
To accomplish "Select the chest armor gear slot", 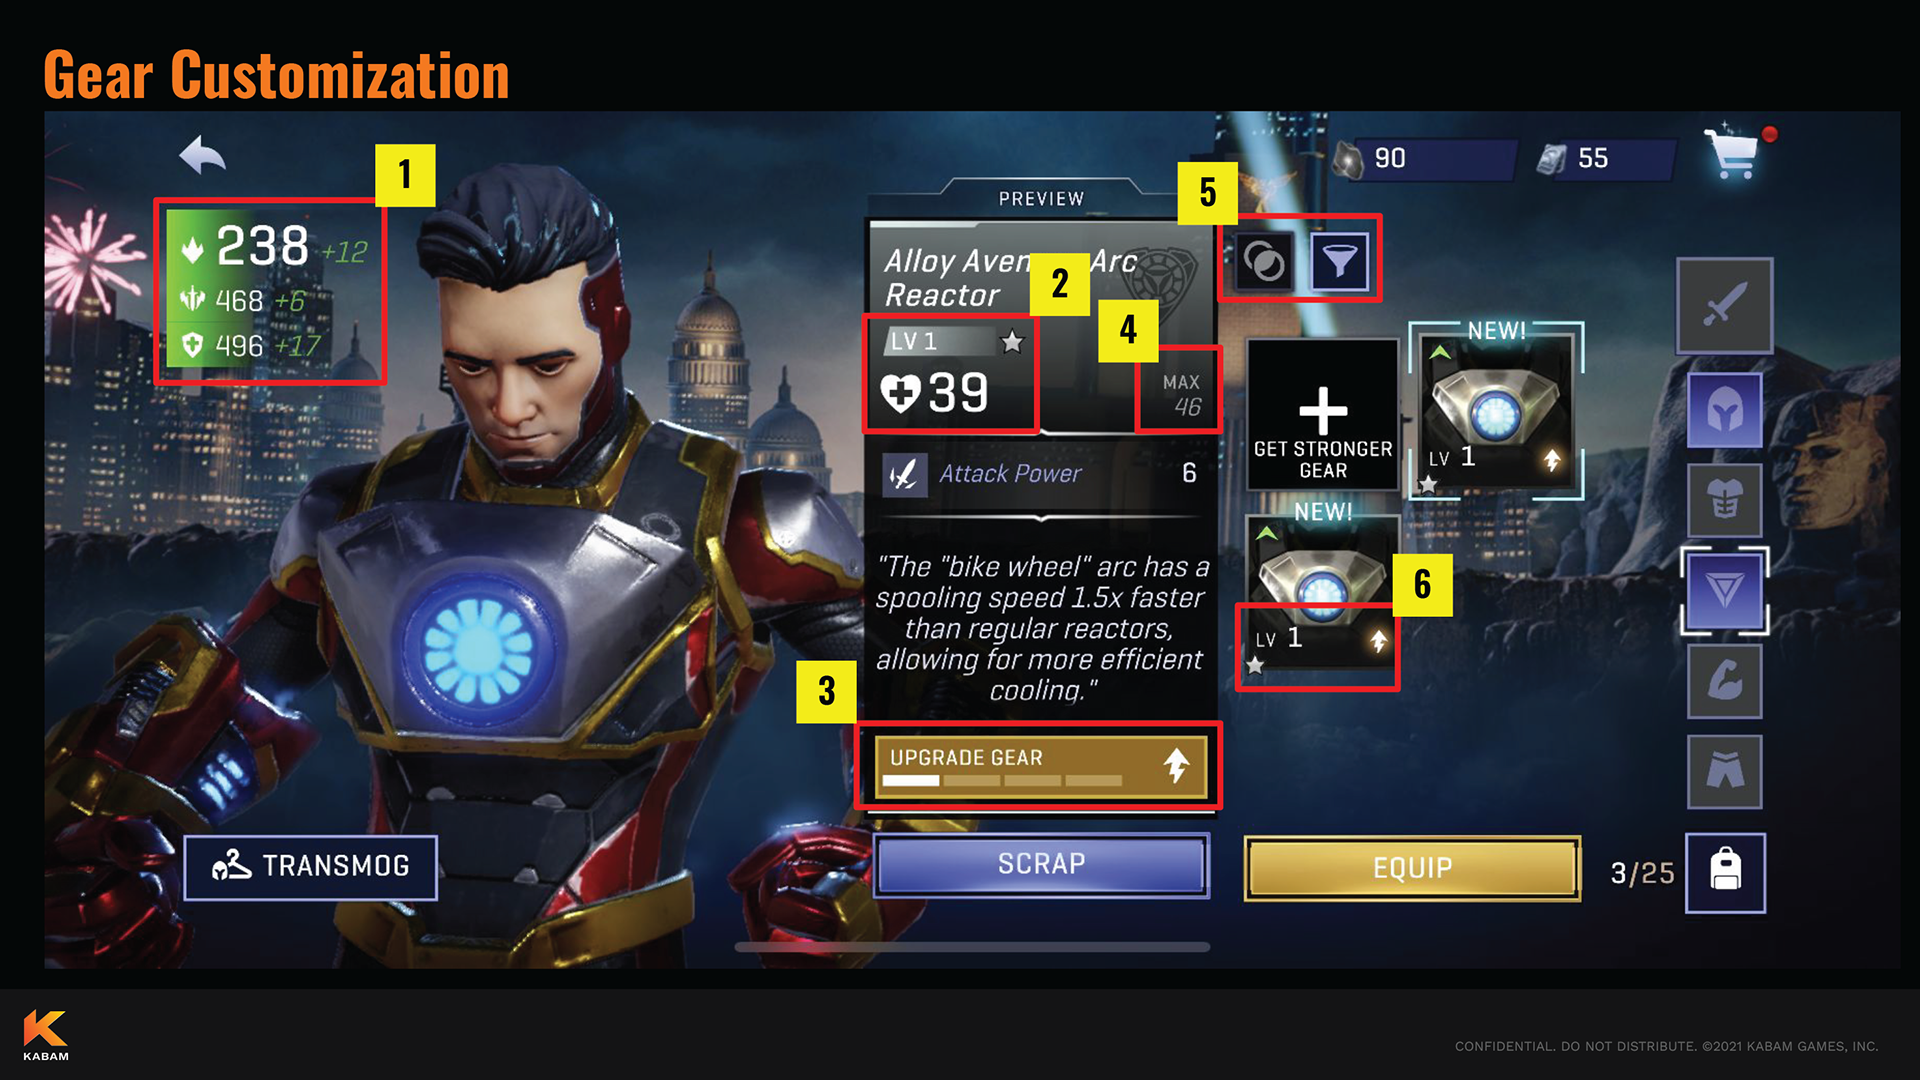I will [x=1724, y=500].
